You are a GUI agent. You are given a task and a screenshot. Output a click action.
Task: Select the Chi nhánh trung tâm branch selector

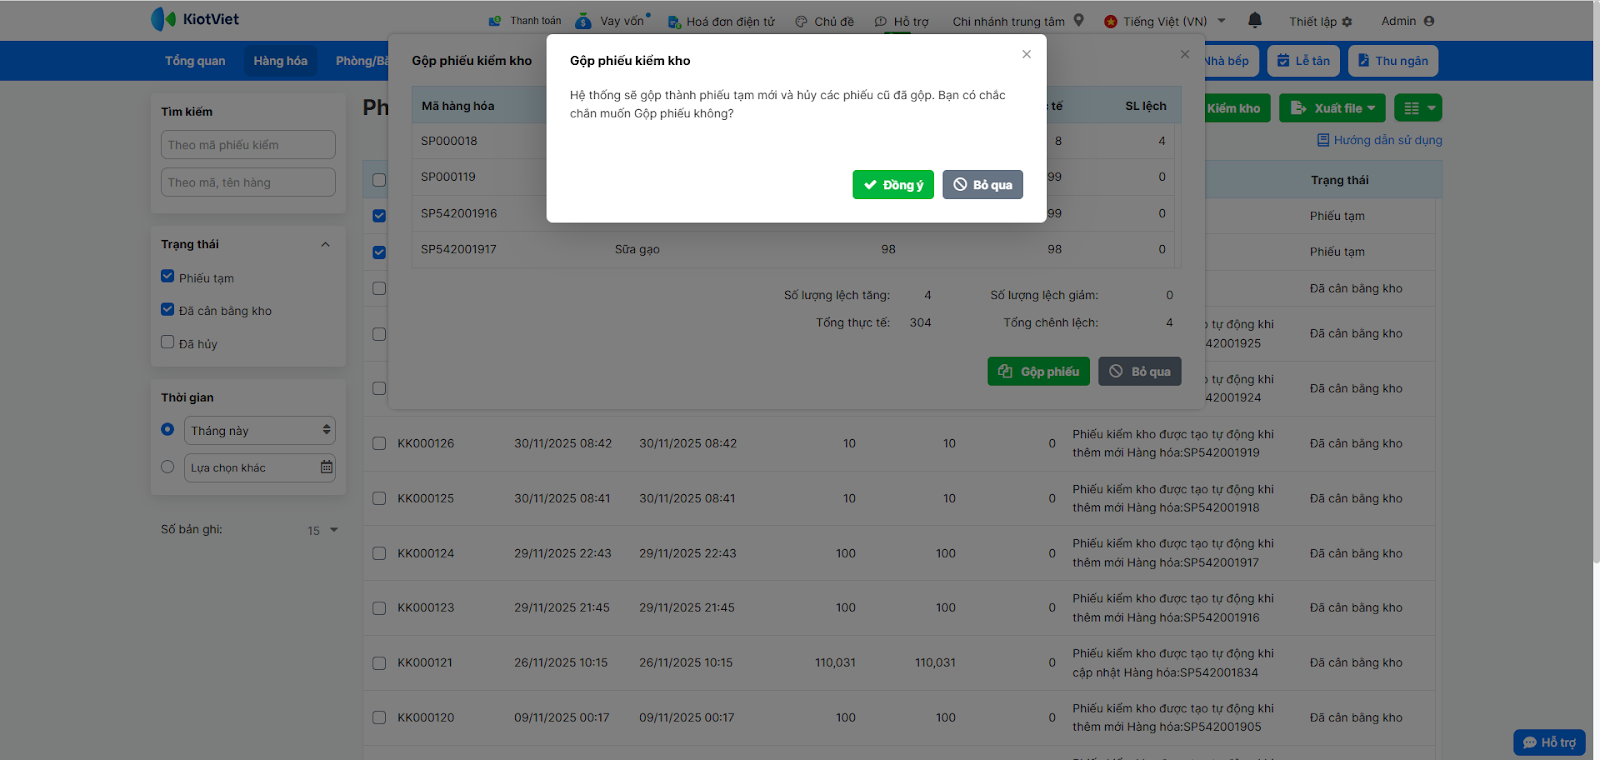(1018, 21)
